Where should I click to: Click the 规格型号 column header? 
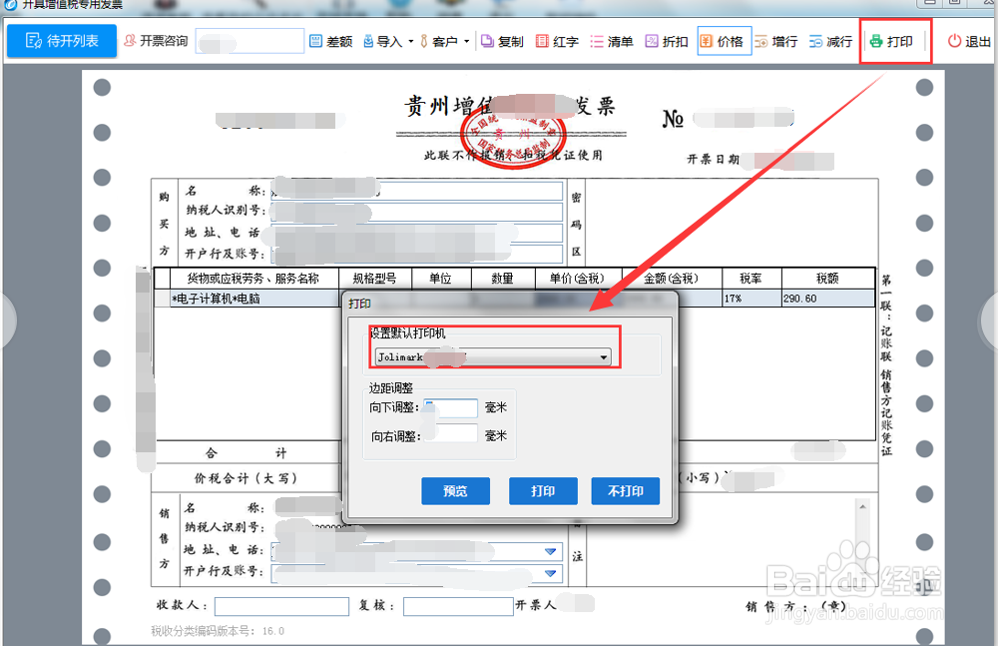[374, 278]
